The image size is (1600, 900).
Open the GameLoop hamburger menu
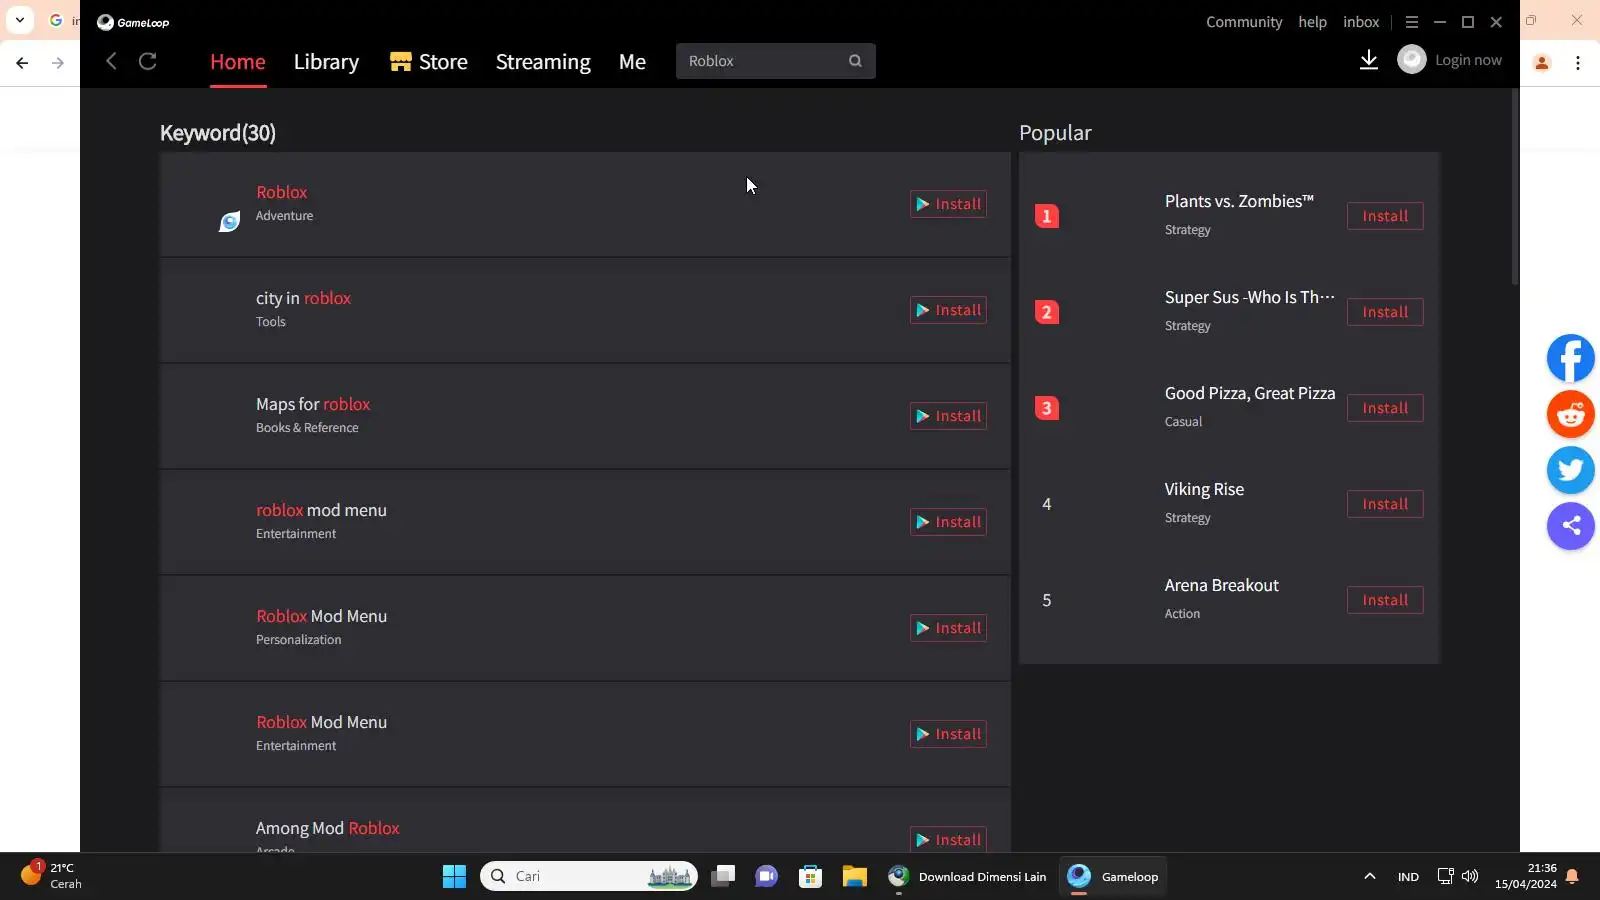pos(1412,22)
